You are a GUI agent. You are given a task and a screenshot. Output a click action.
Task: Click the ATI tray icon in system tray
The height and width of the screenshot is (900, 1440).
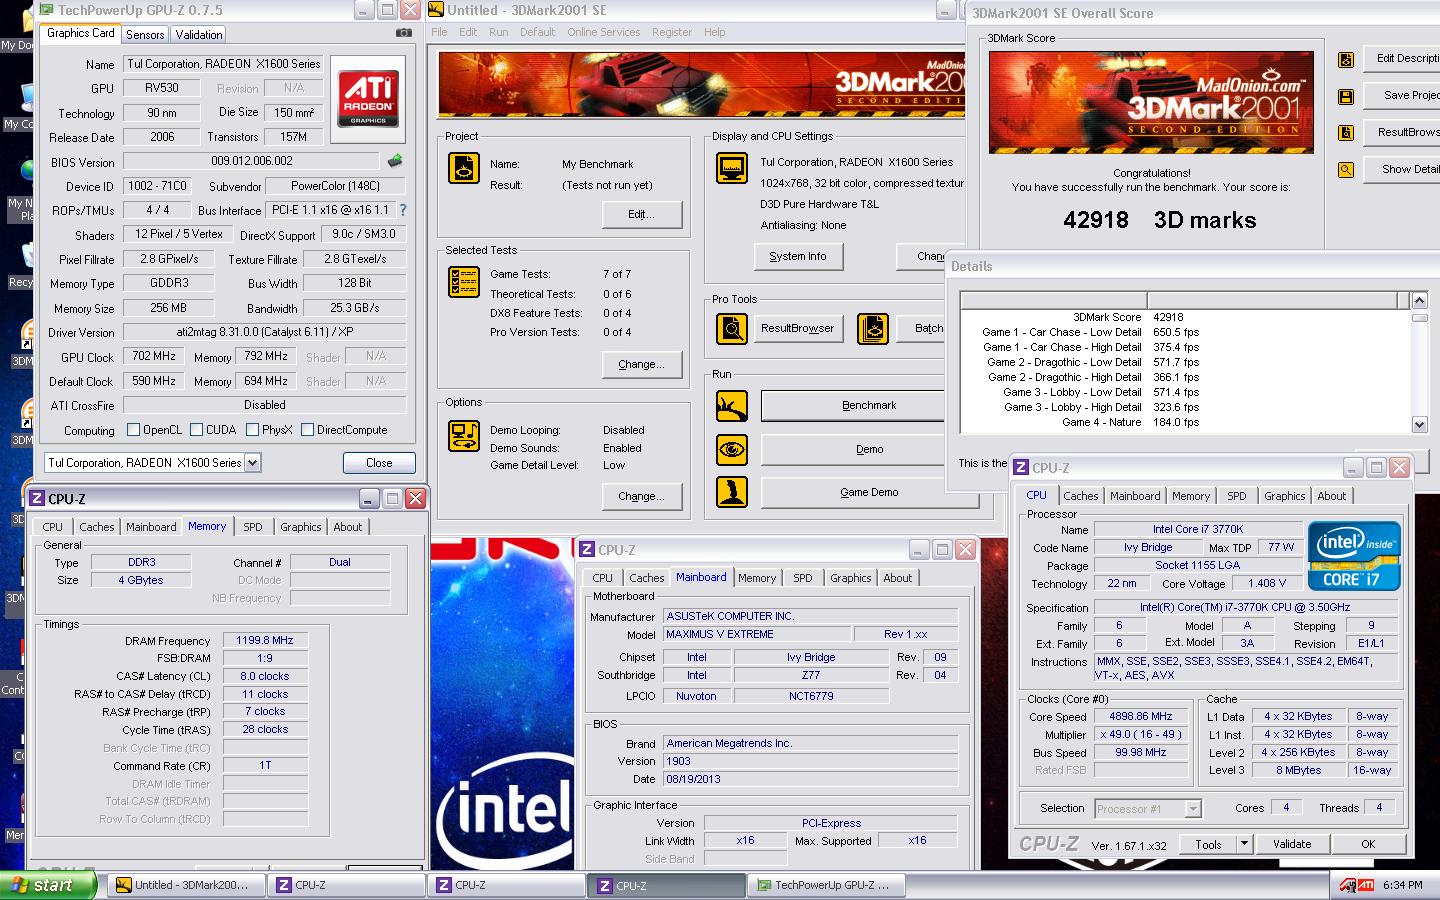(x=1364, y=885)
